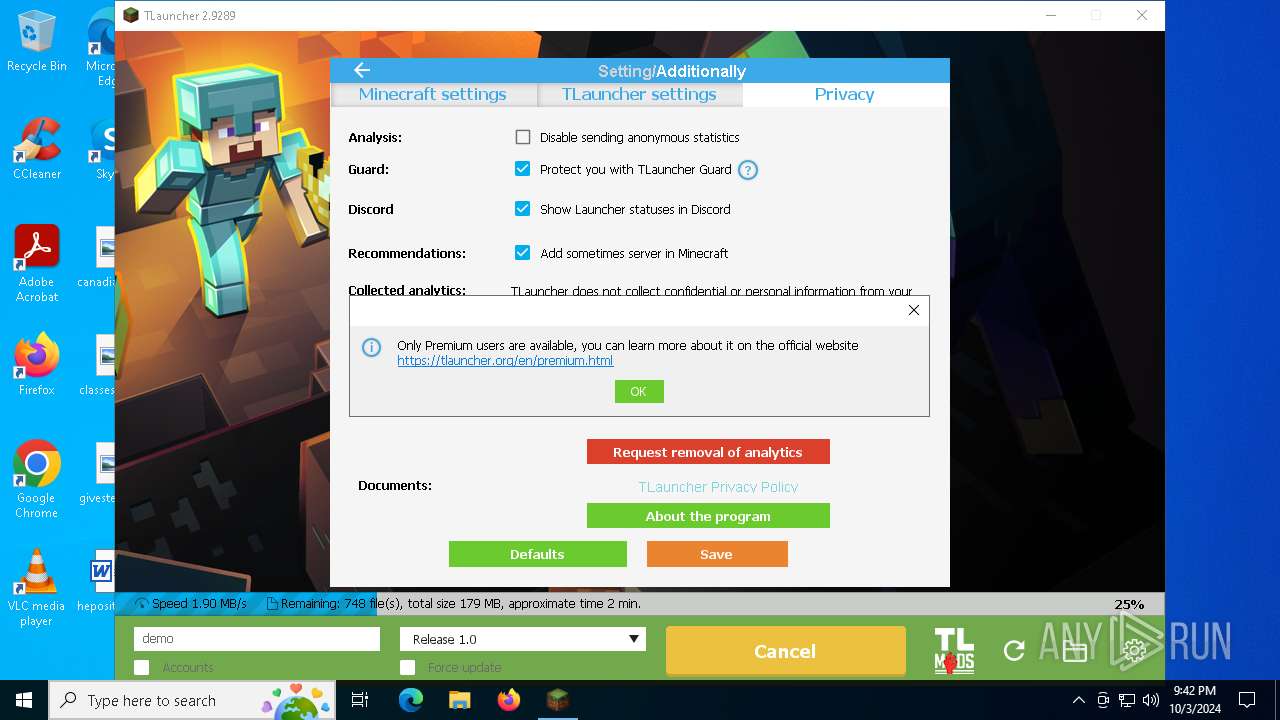Click the download progress bar
The image size is (1280, 720).
(x=640, y=604)
